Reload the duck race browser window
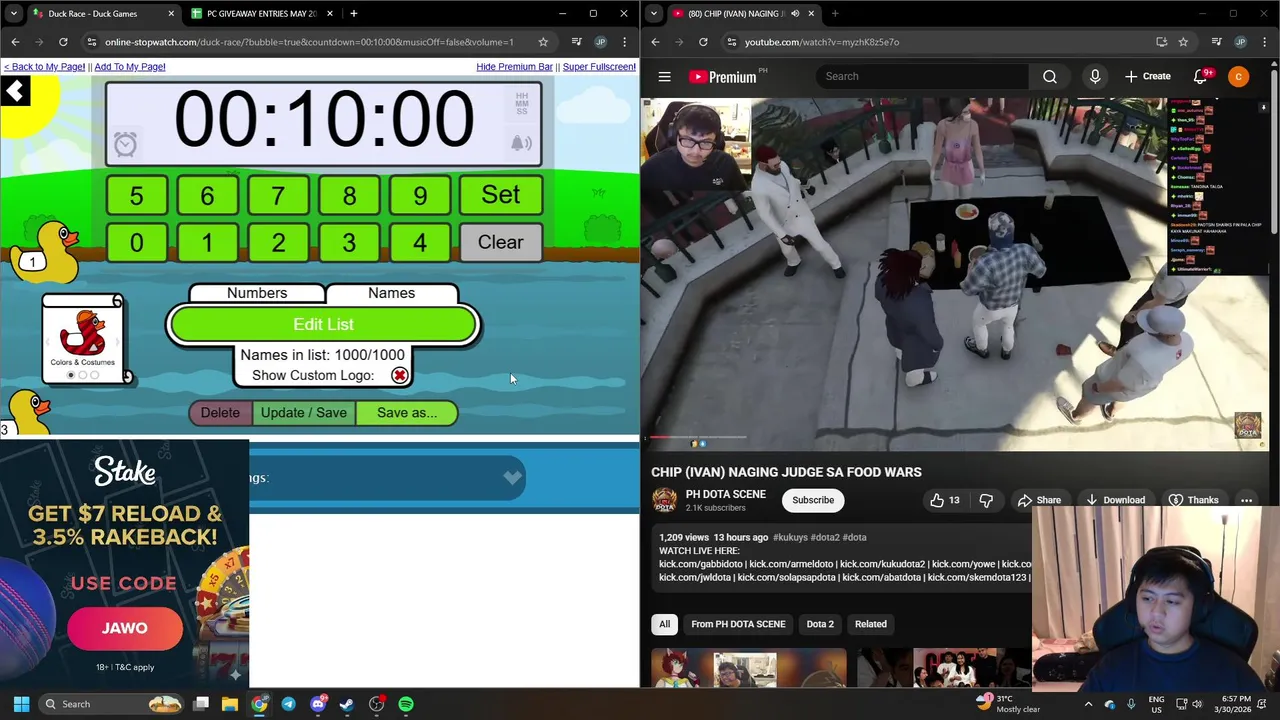1280x720 pixels. 63,42
